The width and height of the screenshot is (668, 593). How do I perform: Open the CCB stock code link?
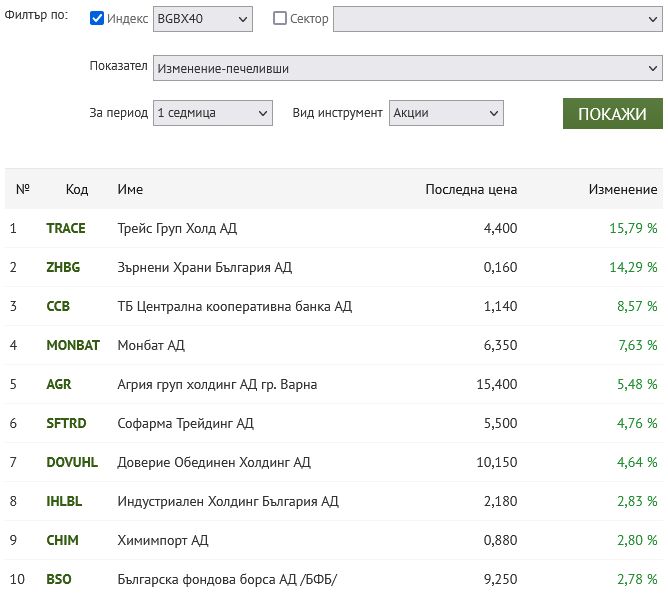(58, 306)
